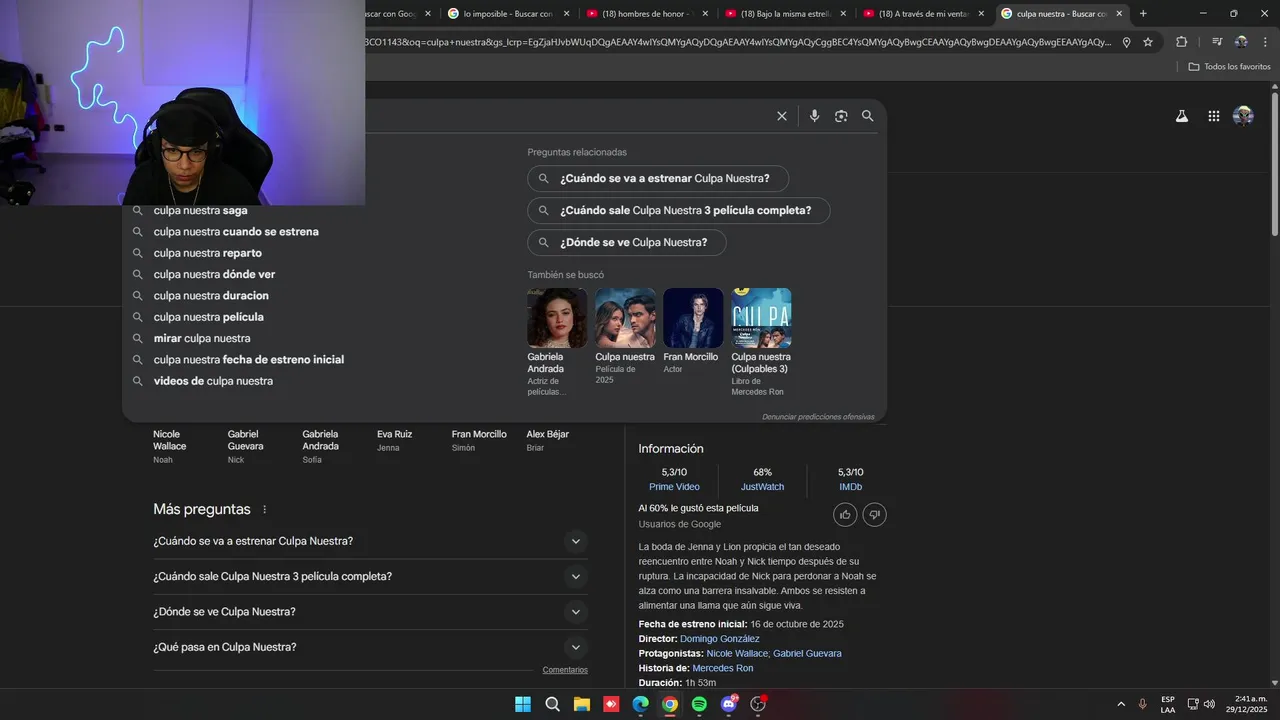The width and height of the screenshot is (1280, 720).
Task: Open Microsoft Edge from taskbar
Action: coord(640,704)
